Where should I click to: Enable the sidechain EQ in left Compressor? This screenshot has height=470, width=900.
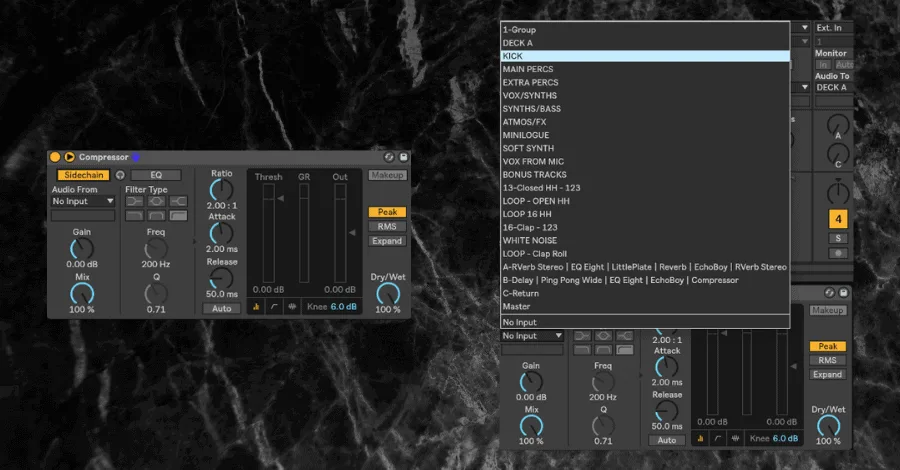pyautogui.click(x=156, y=175)
